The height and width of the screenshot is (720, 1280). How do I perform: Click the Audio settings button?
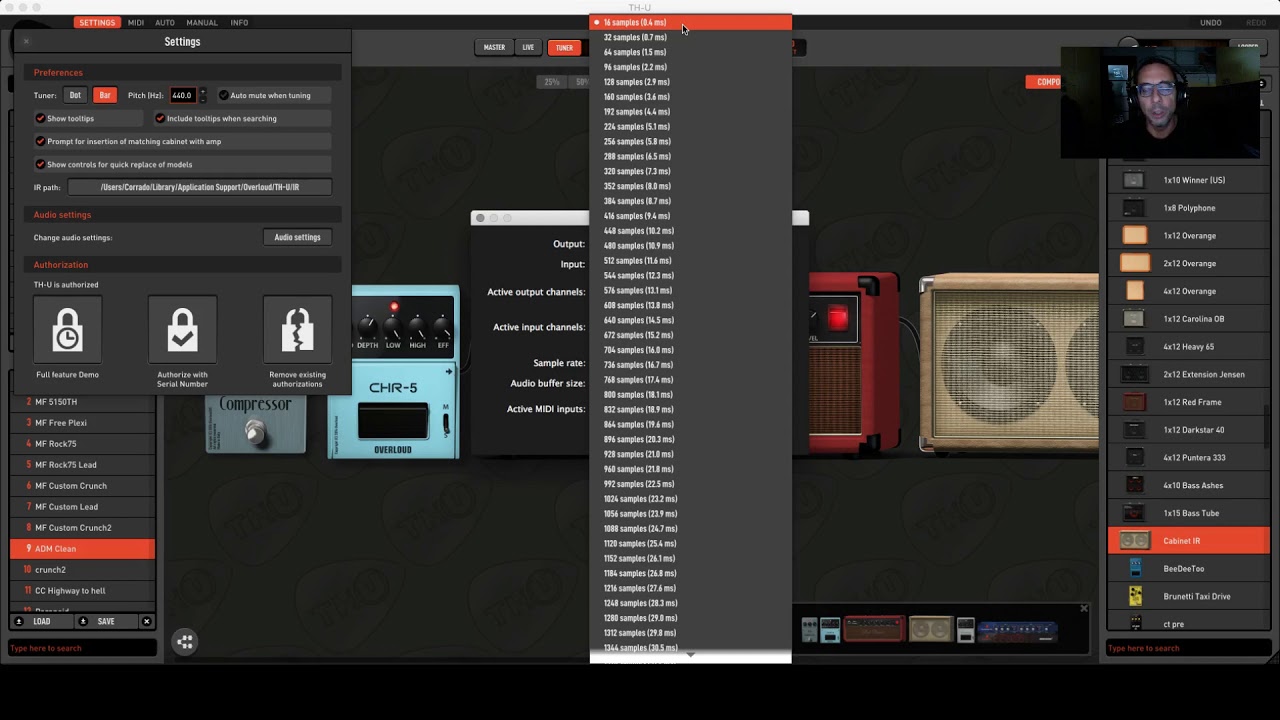[297, 237]
